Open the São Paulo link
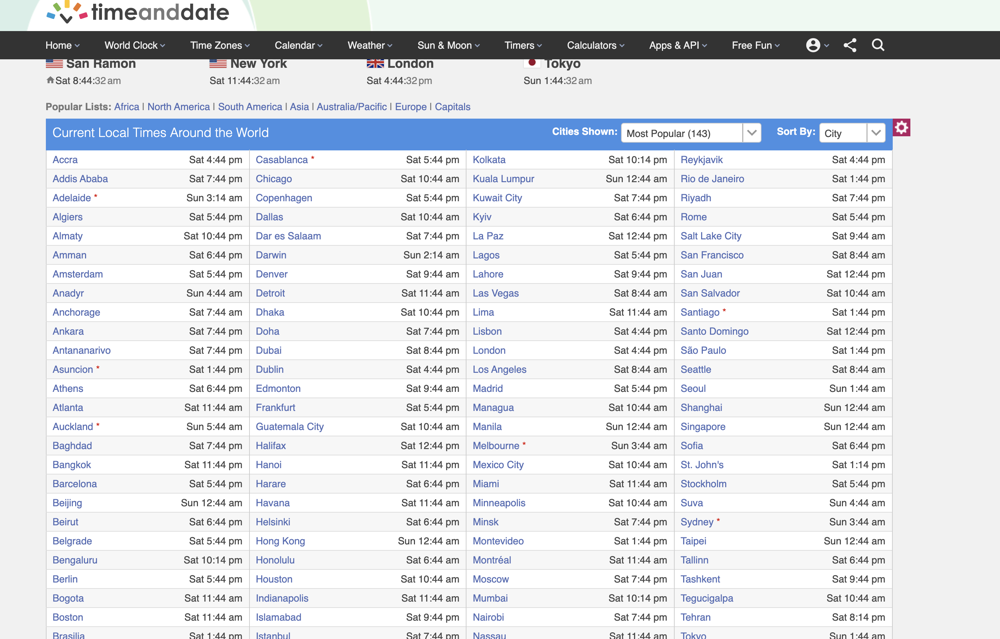This screenshot has width=1000, height=639. coord(703,350)
